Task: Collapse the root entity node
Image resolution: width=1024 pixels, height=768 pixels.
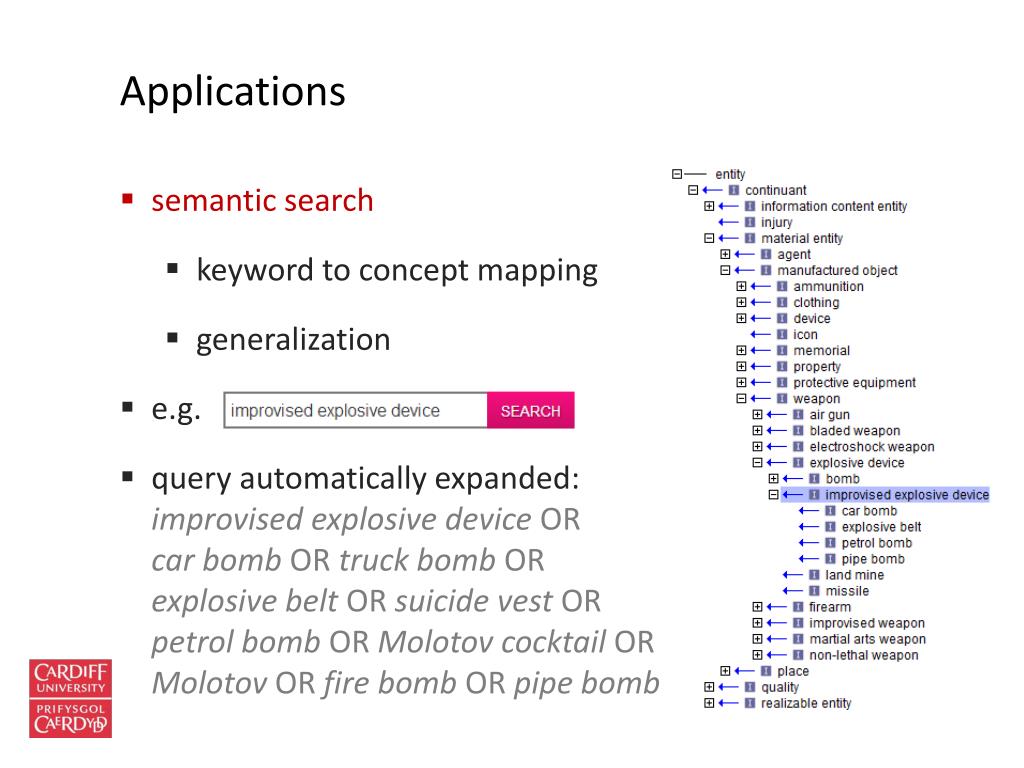Action: coord(677,174)
